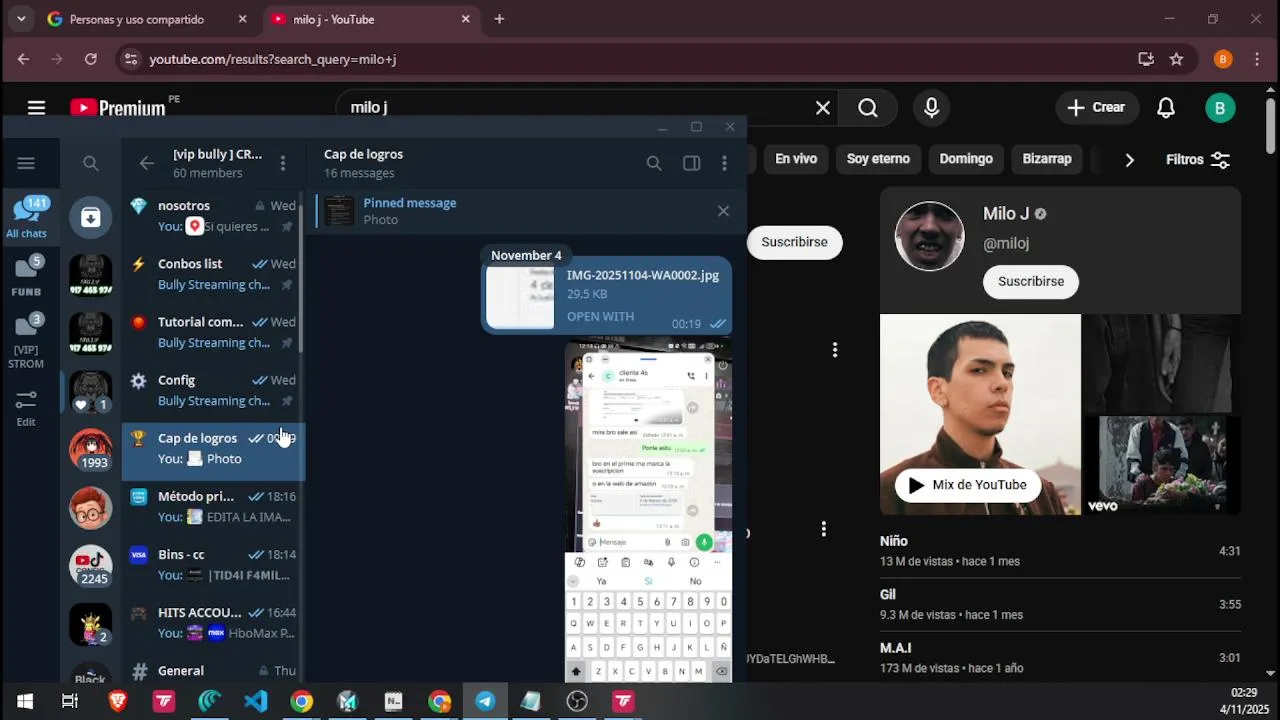The height and width of the screenshot is (720, 1280).
Task: Open nosotros topic
Action: coord(214,216)
